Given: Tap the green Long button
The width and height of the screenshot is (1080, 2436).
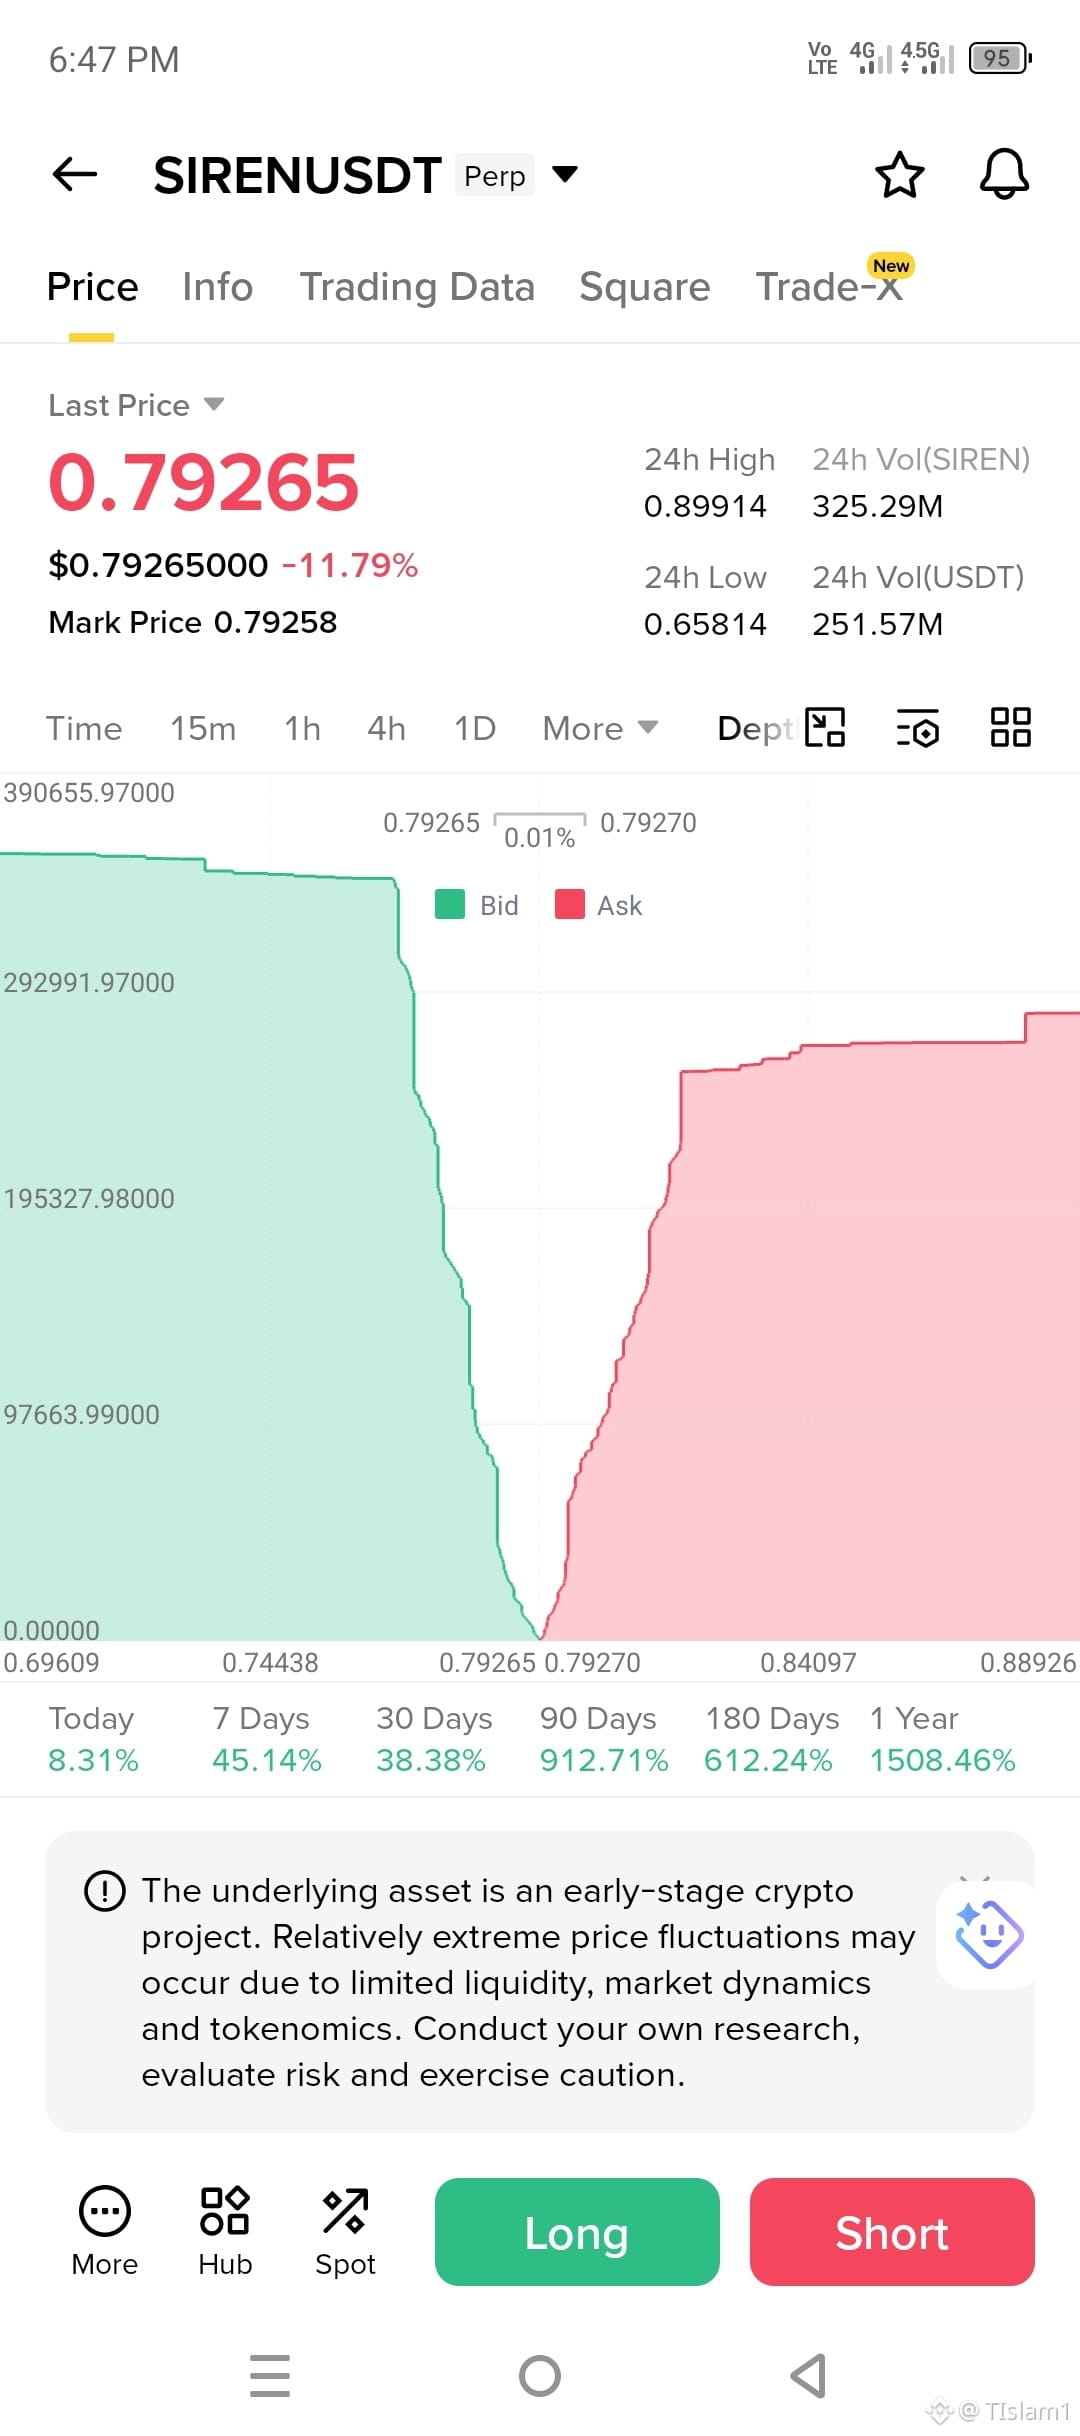Looking at the screenshot, I should tap(577, 2232).
